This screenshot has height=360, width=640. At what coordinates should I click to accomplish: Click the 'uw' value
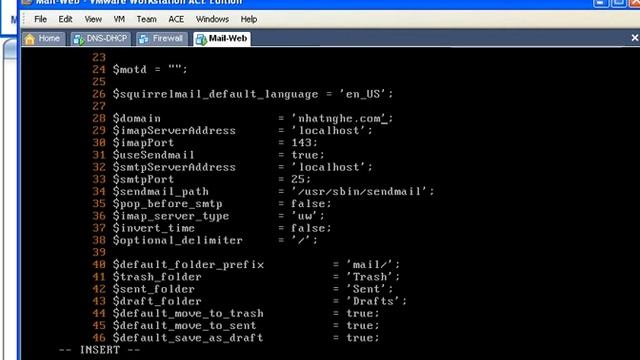pos(304,216)
